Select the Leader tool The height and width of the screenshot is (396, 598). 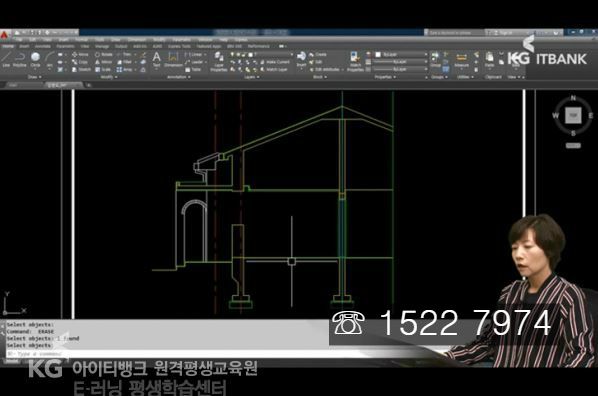coord(195,62)
